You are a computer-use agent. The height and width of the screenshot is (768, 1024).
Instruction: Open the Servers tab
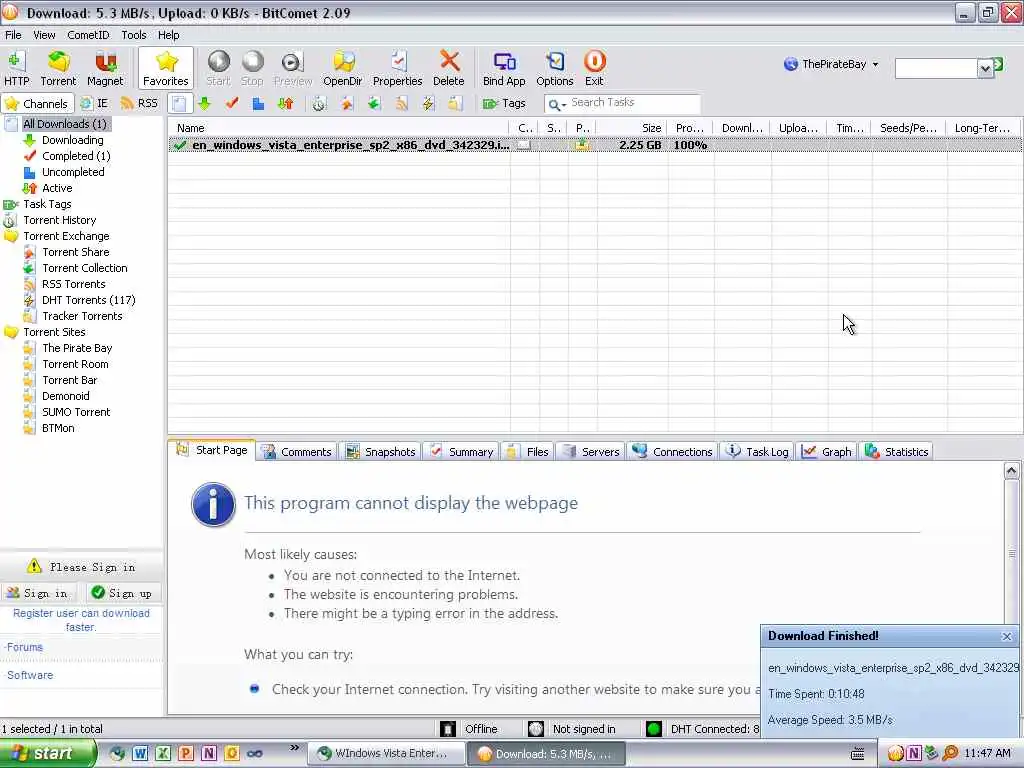tap(590, 451)
